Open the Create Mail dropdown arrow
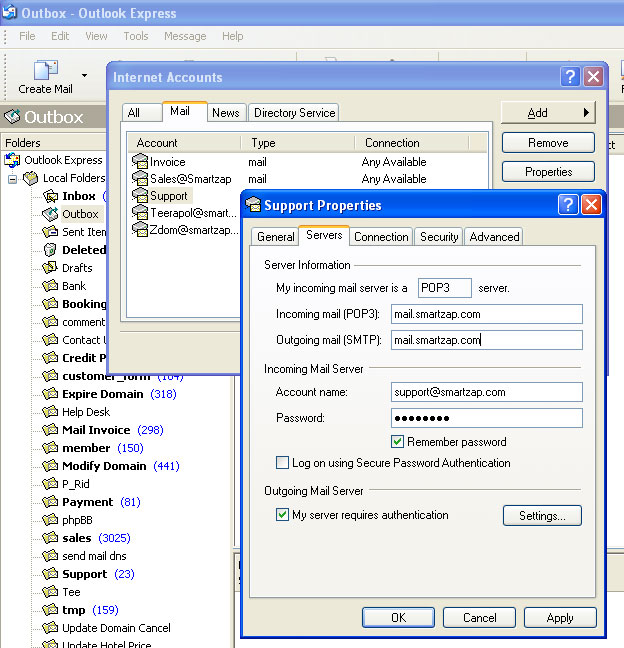The height and width of the screenshot is (648, 624). [x=84, y=75]
